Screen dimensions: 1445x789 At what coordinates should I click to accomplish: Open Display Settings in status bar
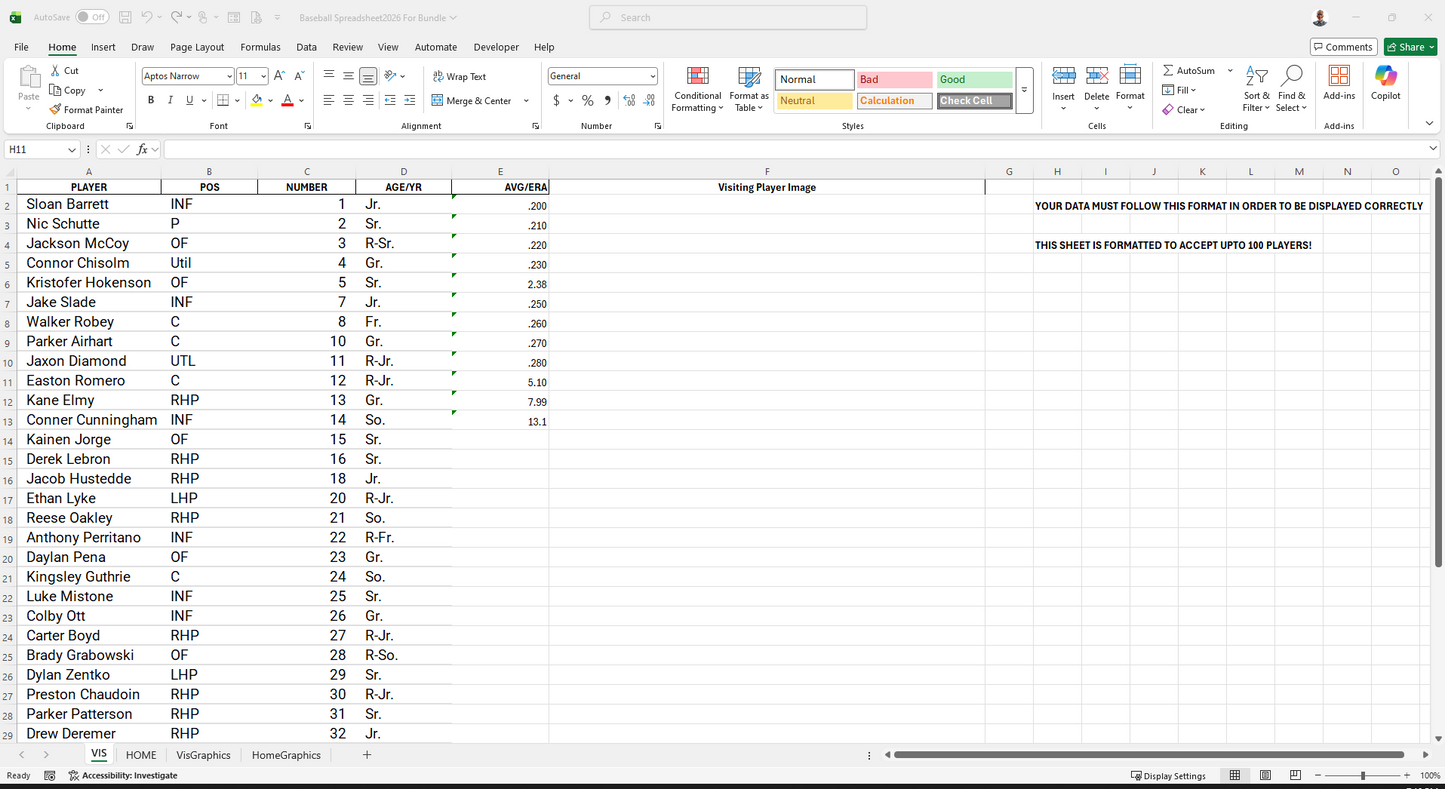(x=1168, y=776)
